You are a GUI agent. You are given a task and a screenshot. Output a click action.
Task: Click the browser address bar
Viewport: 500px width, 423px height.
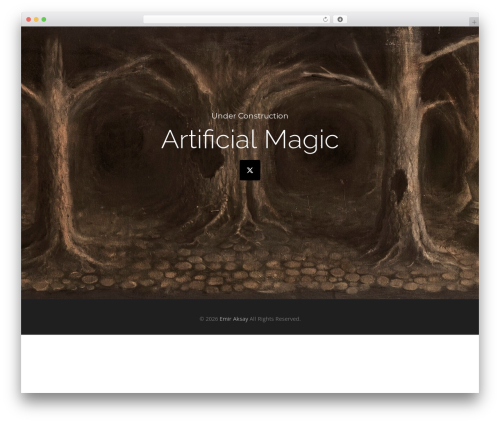click(237, 19)
